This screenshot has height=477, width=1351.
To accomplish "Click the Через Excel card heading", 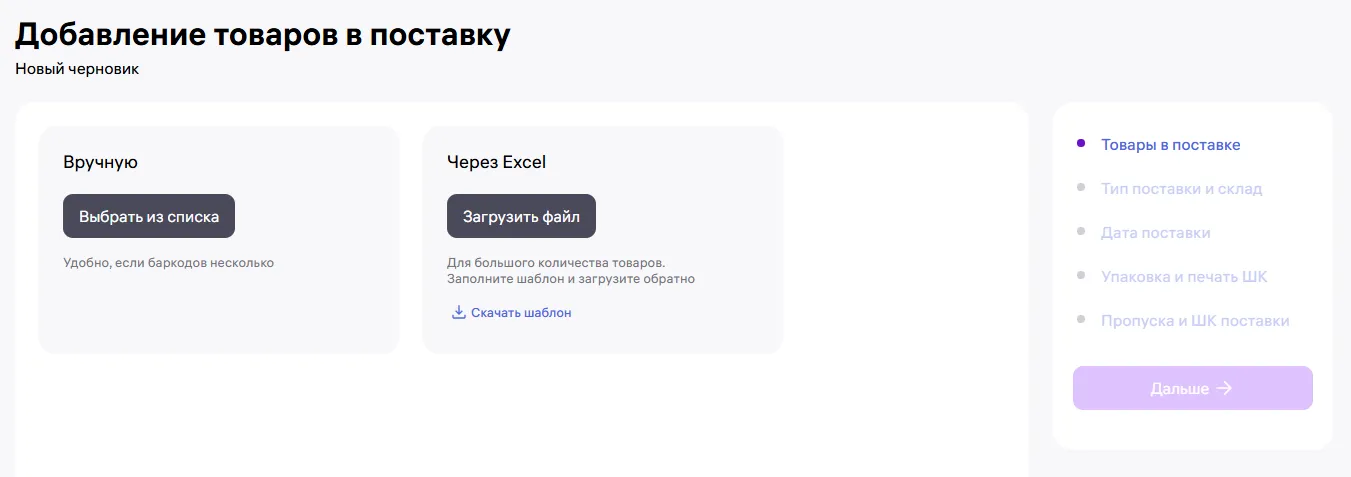I will coord(496,162).
